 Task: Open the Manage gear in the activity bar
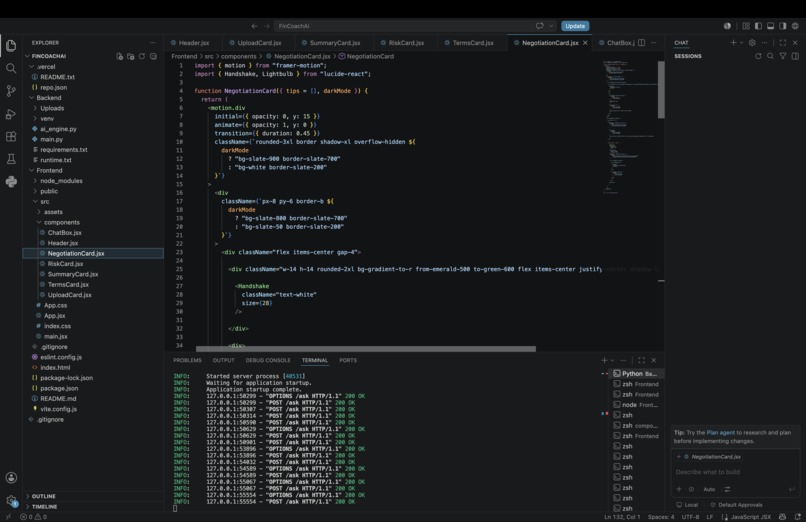click(x=11, y=500)
